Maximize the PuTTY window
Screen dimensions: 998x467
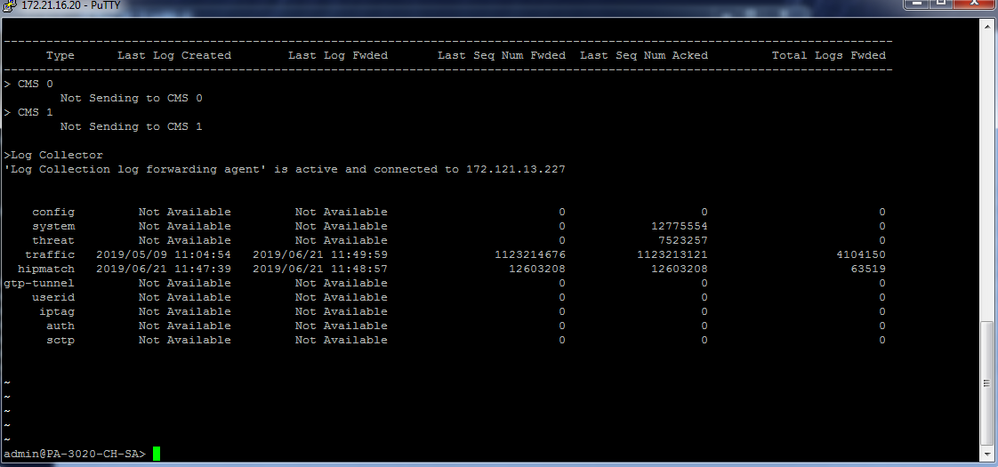pos(943,4)
